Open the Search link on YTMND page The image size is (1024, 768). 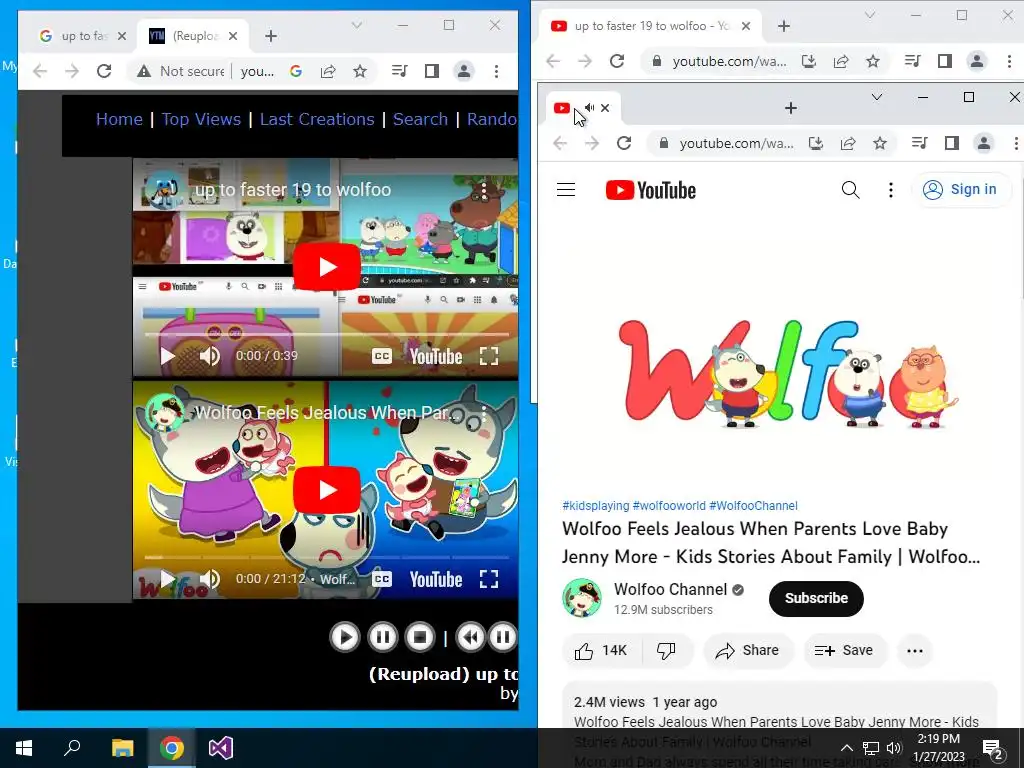[x=421, y=119]
